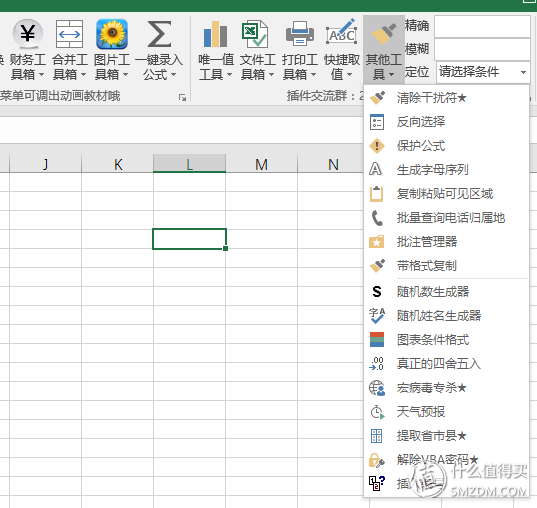Viewport: 537px width, 508px height.
Task: Choose 随机姓名生成器 from the menu
Action: [446, 315]
